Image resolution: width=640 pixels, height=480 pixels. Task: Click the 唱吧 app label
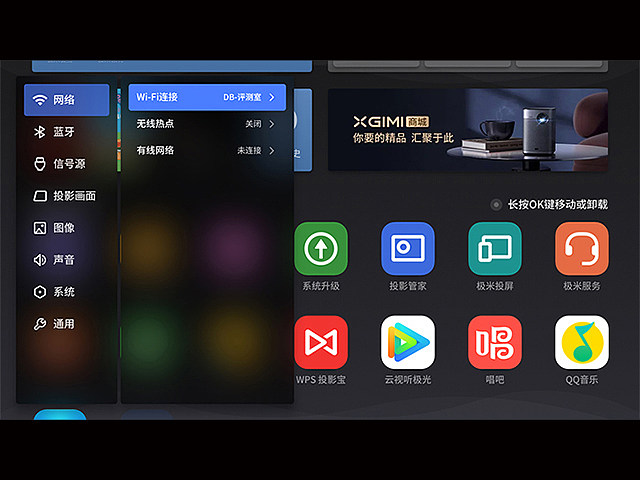pos(495,380)
